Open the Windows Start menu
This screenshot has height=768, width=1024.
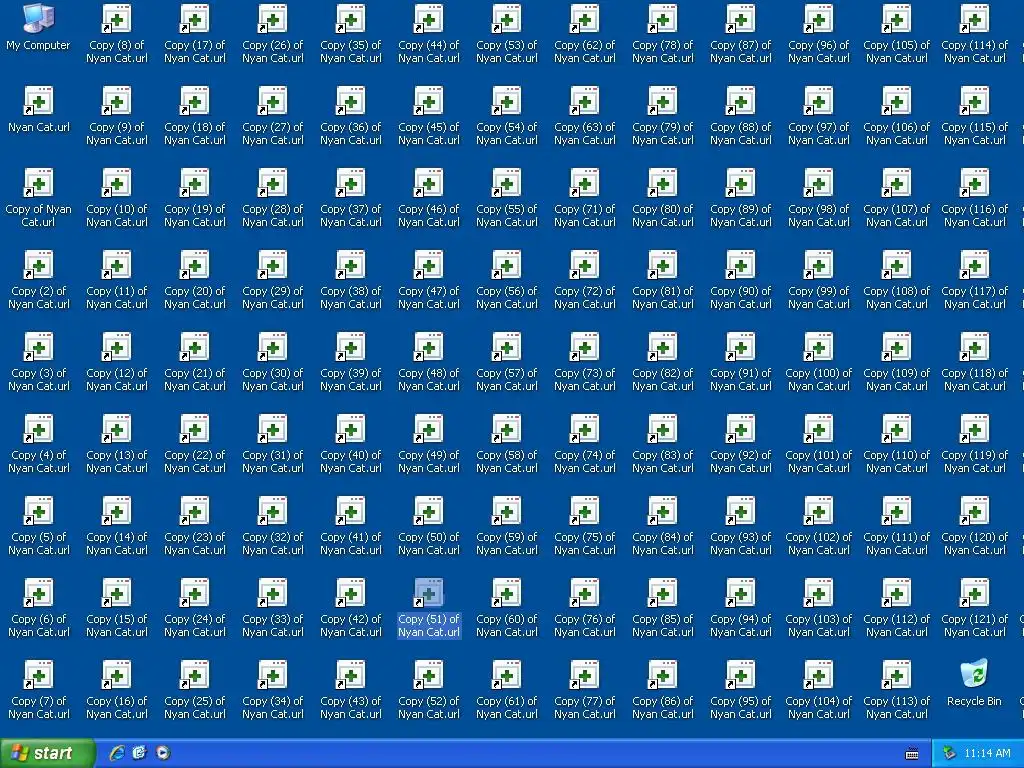(47, 753)
